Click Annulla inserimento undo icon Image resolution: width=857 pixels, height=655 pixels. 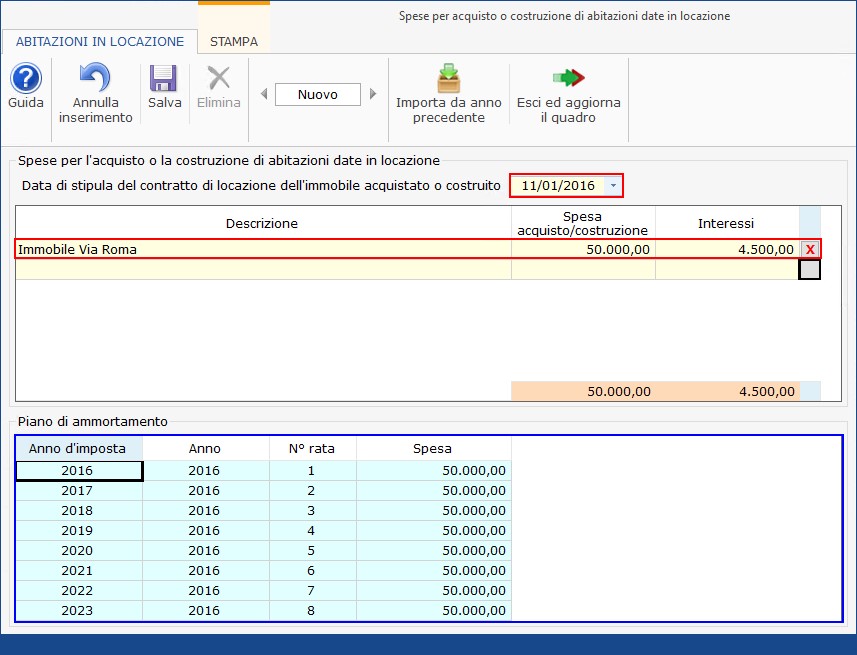(x=95, y=80)
